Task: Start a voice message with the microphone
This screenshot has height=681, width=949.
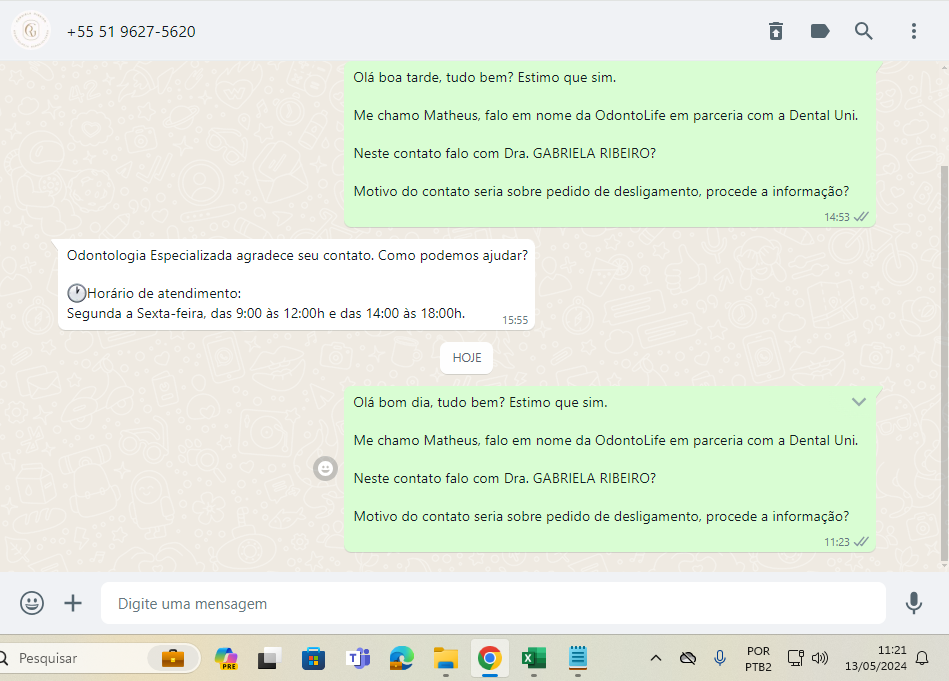Action: 913,603
